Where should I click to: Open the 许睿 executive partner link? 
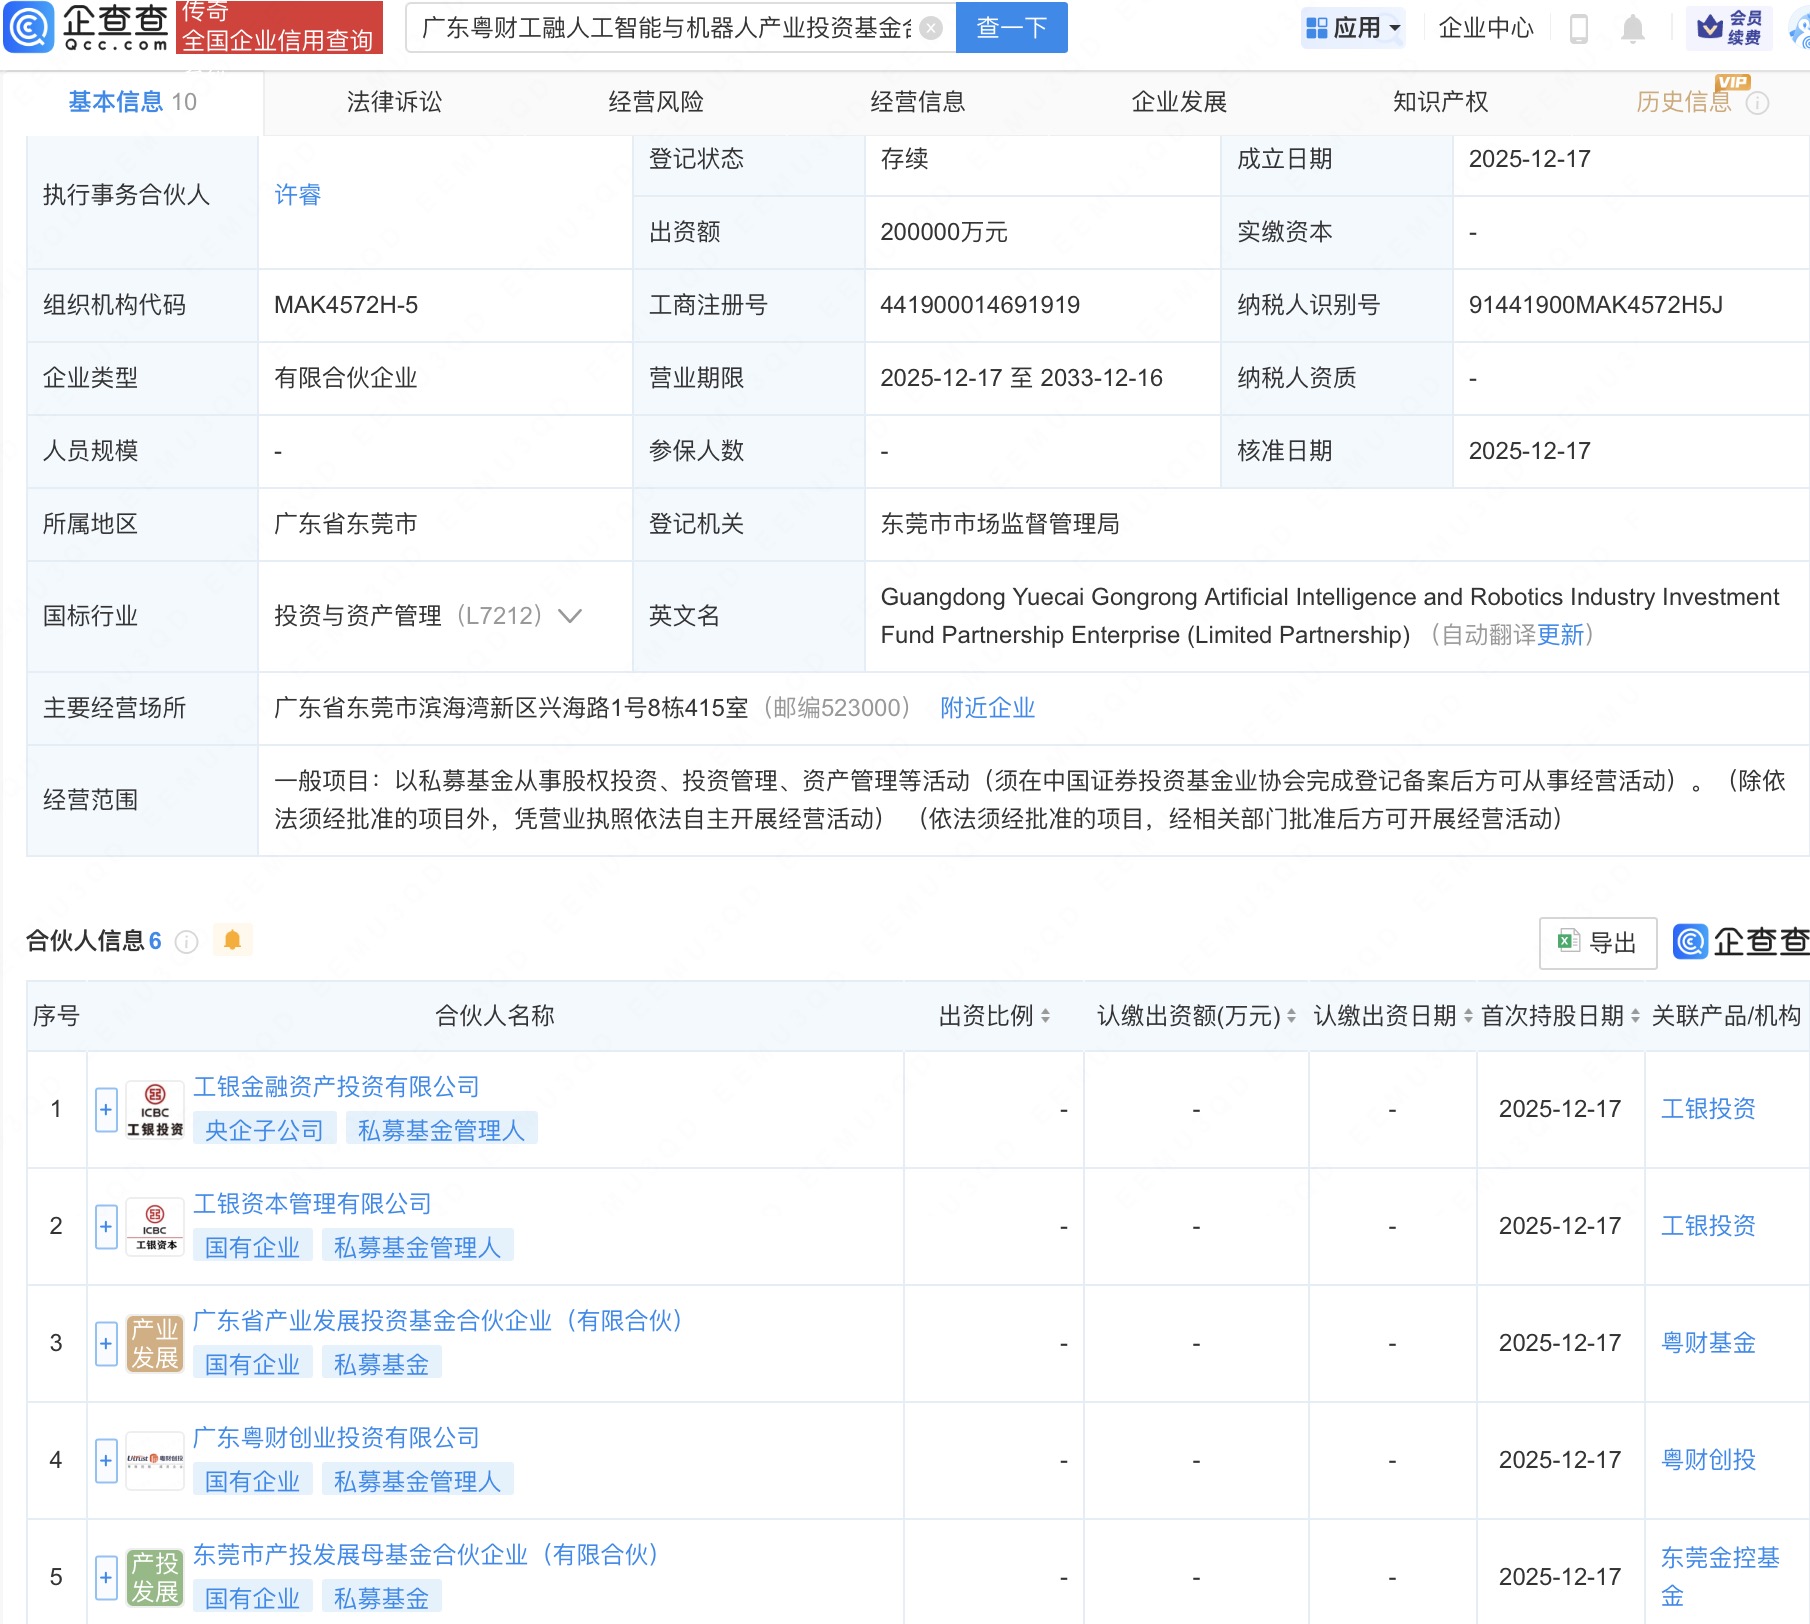coord(299,196)
